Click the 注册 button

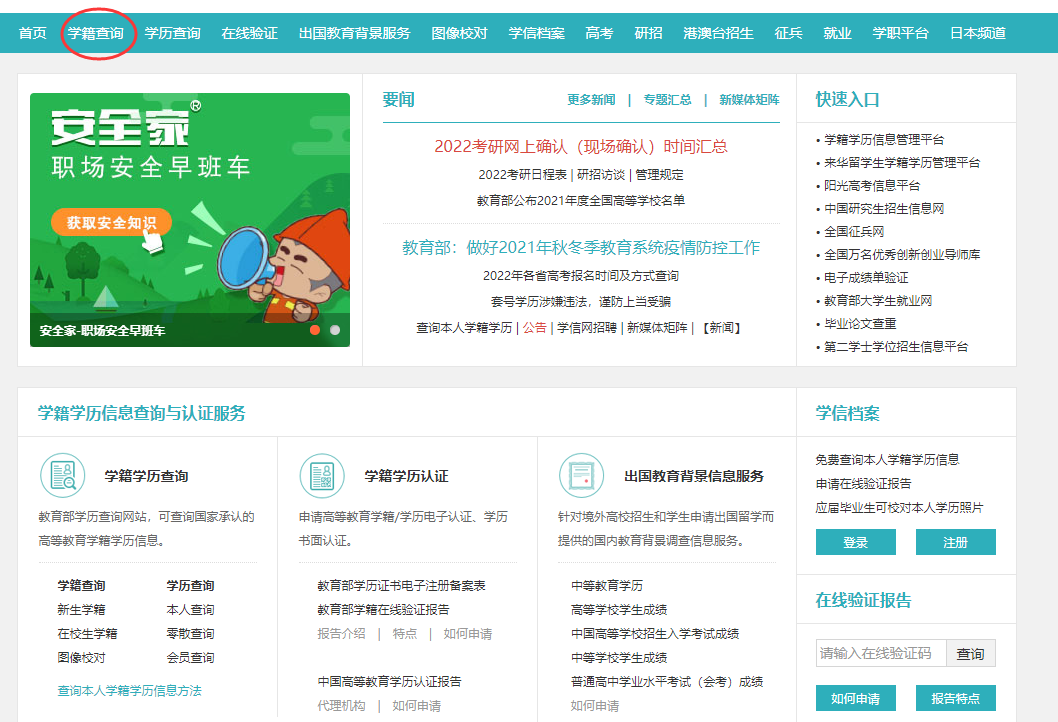click(x=955, y=543)
